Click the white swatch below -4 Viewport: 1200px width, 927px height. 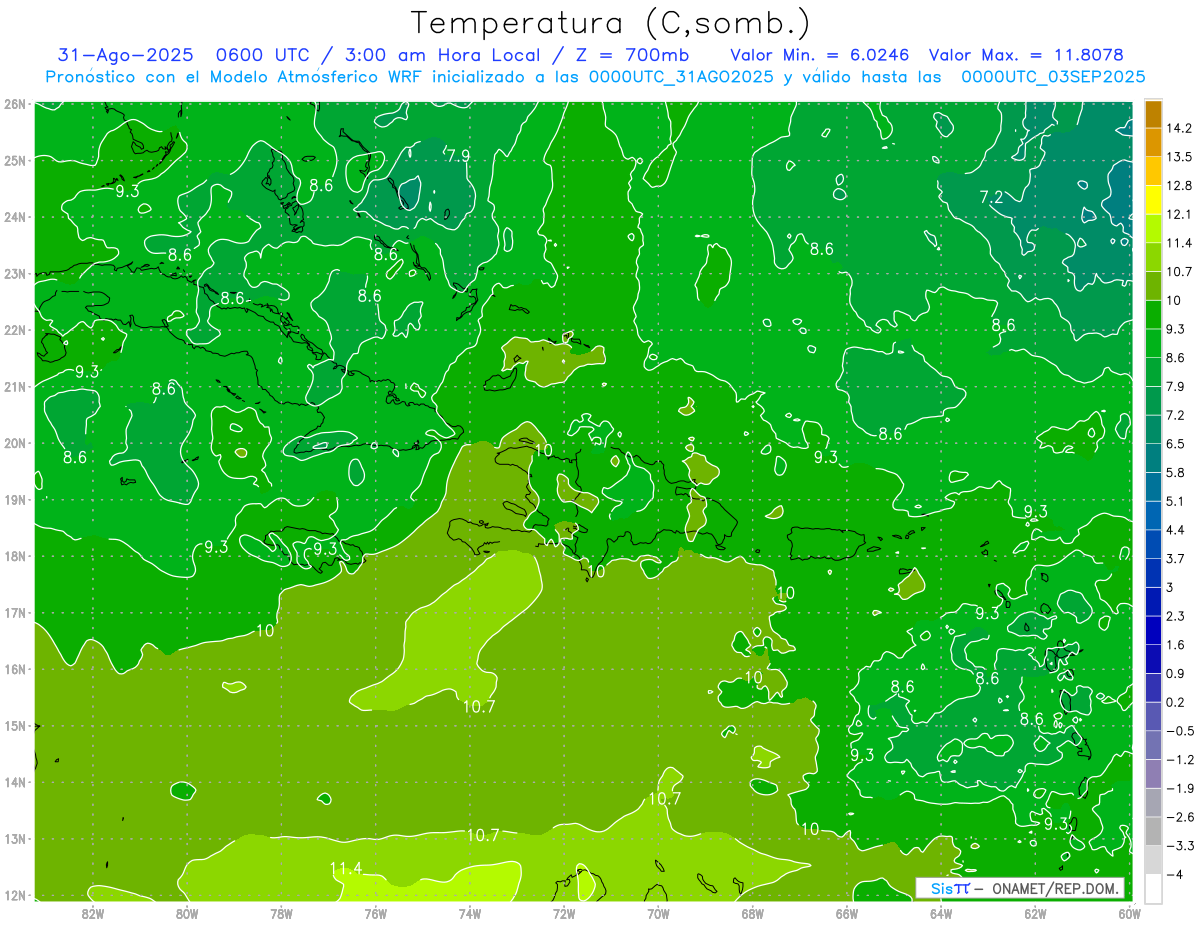(1153, 888)
